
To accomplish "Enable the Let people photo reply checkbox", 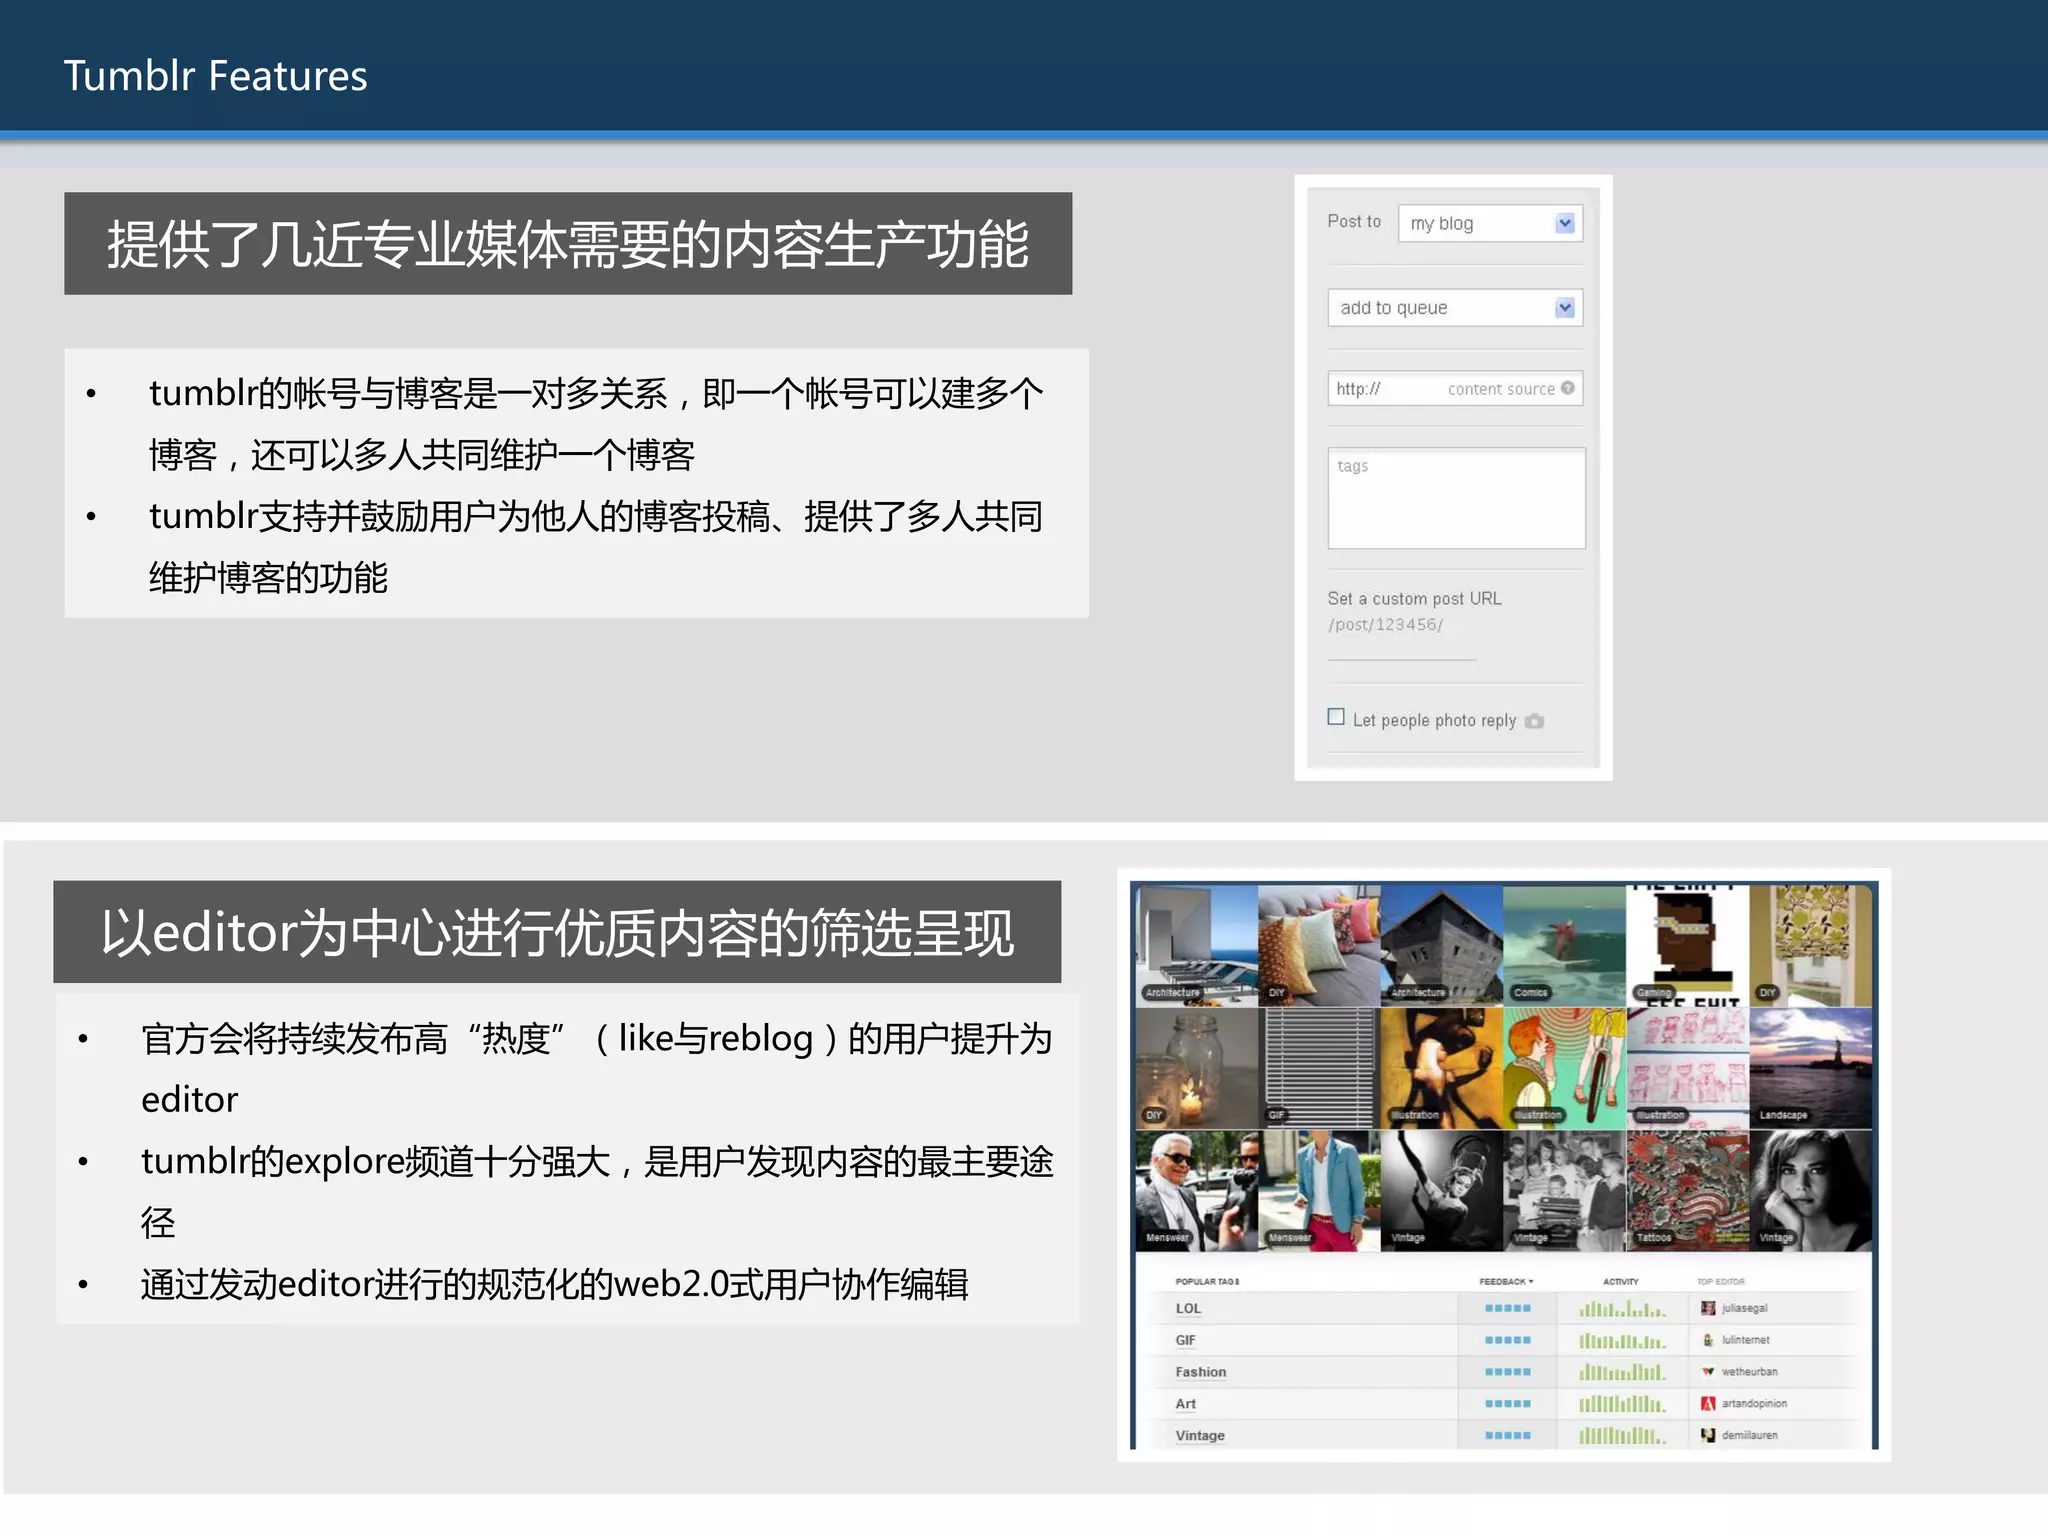I will click(1336, 717).
